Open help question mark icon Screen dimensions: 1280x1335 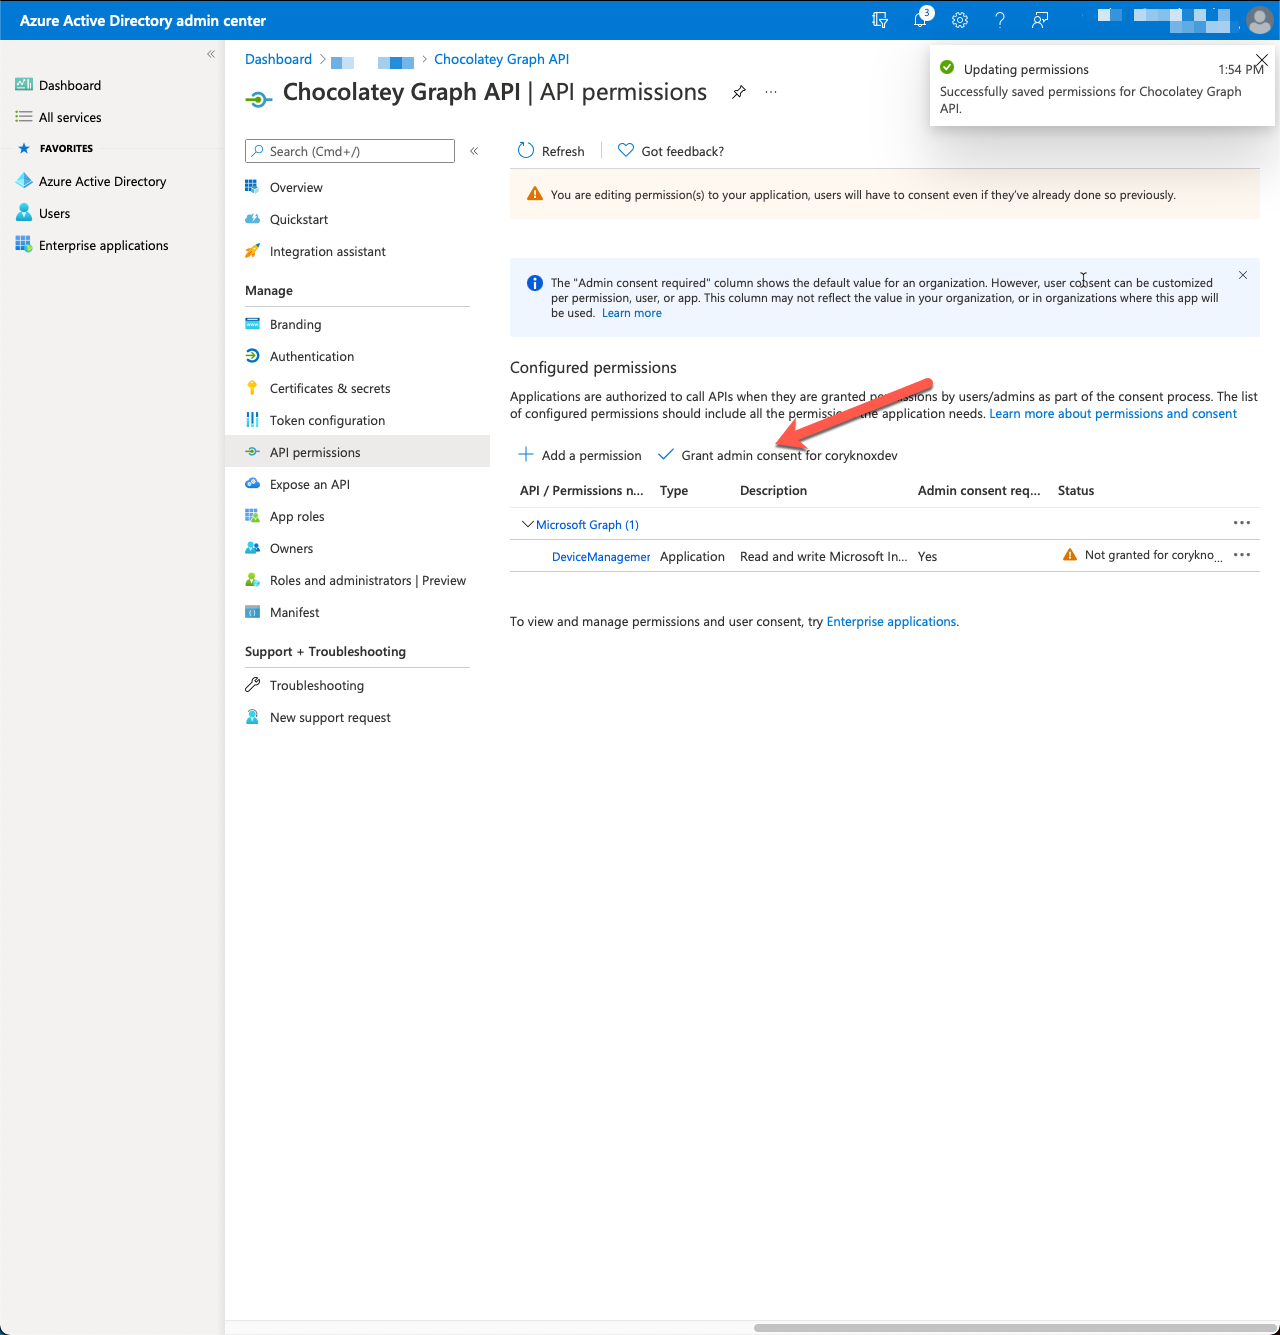(x=1000, y=20)
